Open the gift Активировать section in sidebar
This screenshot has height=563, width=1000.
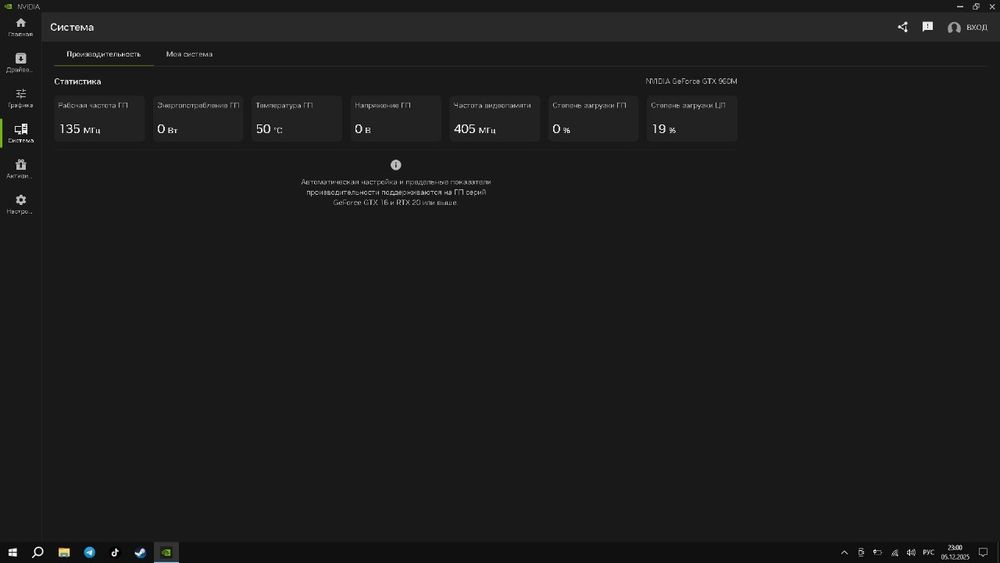pos(20,169)
